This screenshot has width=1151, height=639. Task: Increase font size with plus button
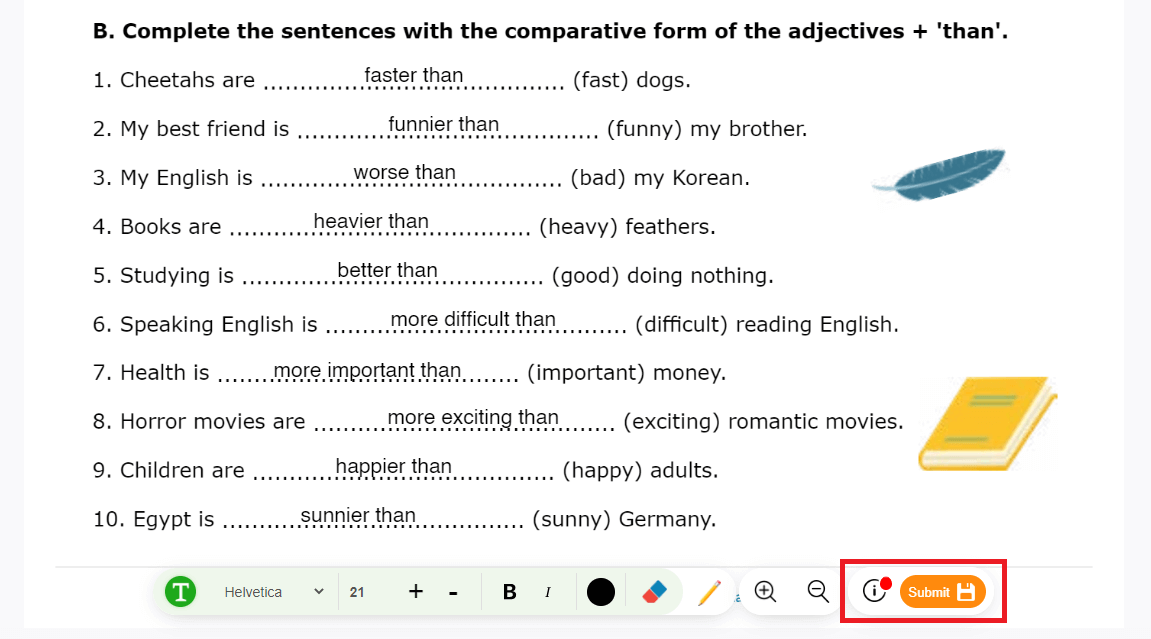click(x=416, y=592)
